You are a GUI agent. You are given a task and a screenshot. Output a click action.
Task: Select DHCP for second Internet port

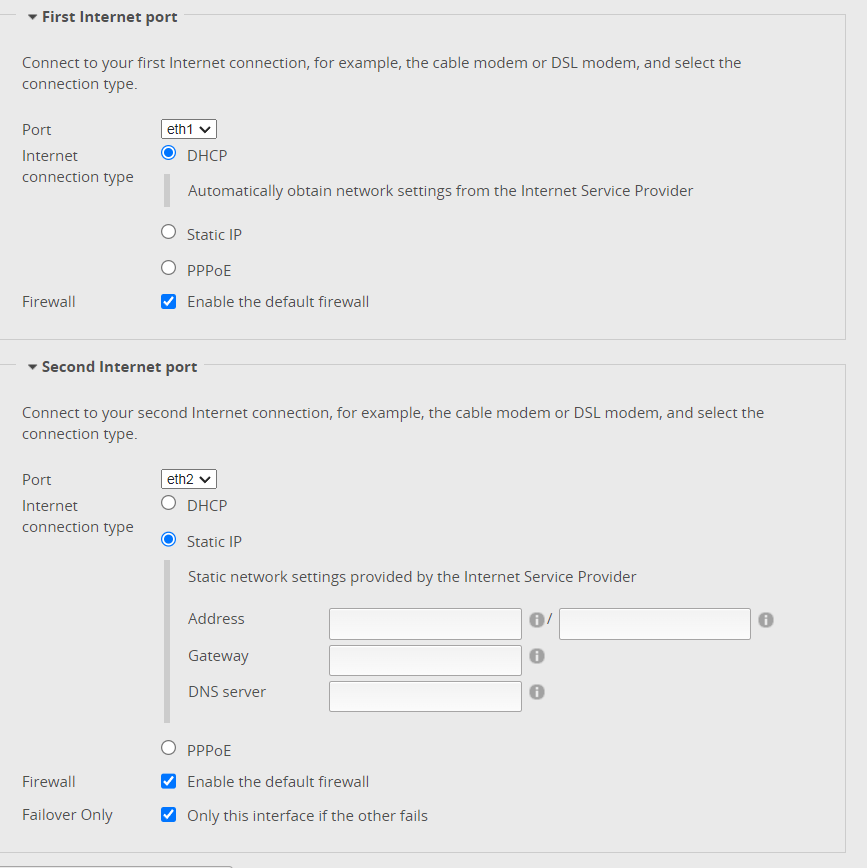[168, 503]
